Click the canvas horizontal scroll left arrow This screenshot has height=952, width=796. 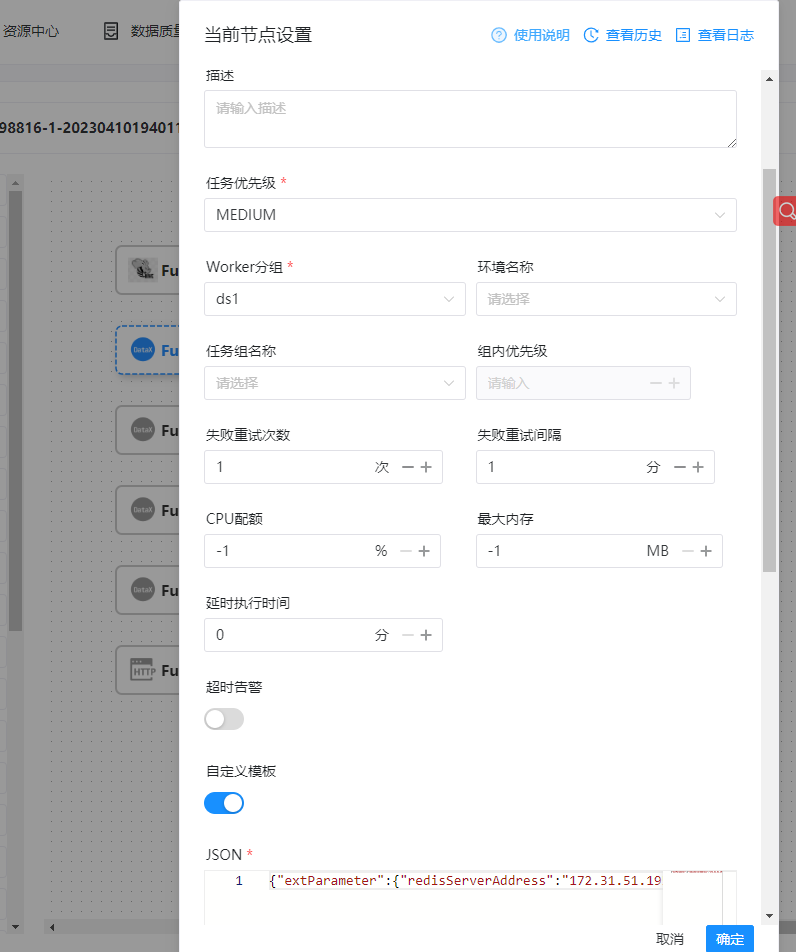click(52, 927)
